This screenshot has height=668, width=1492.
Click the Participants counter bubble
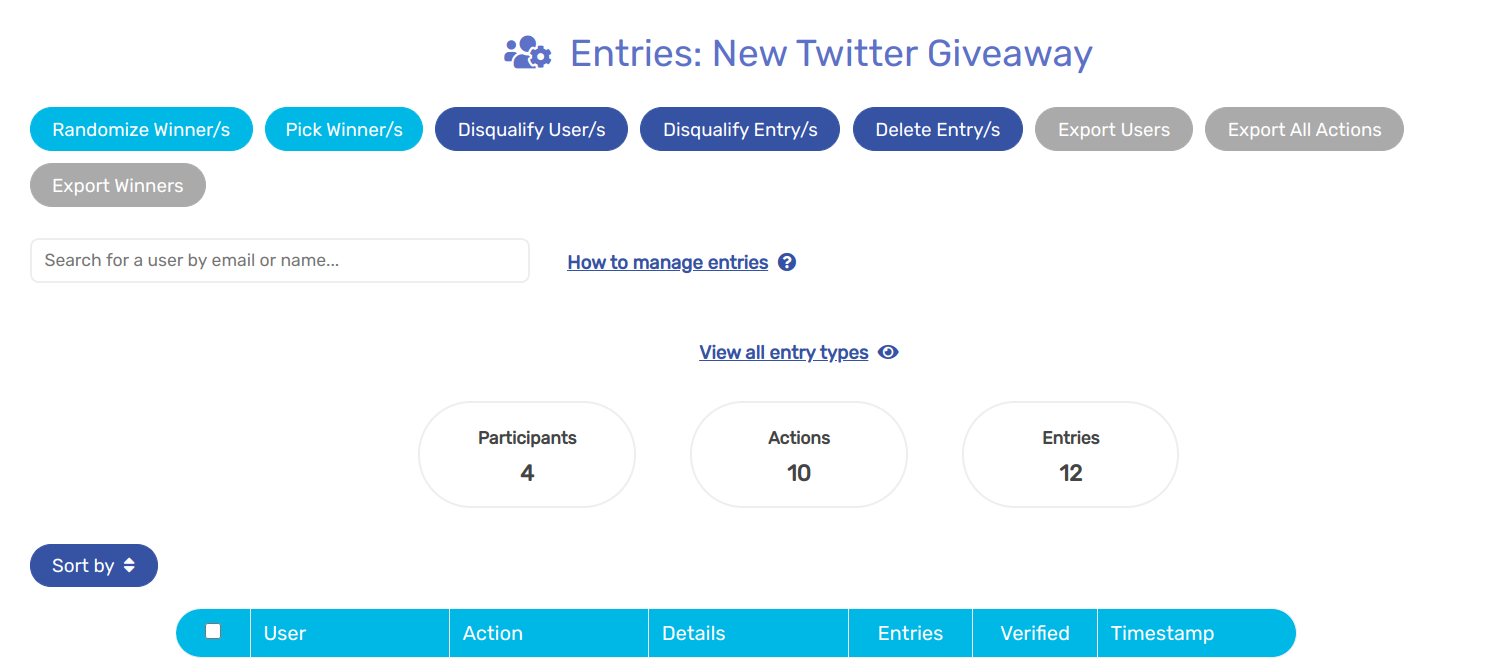coord(527,454)
